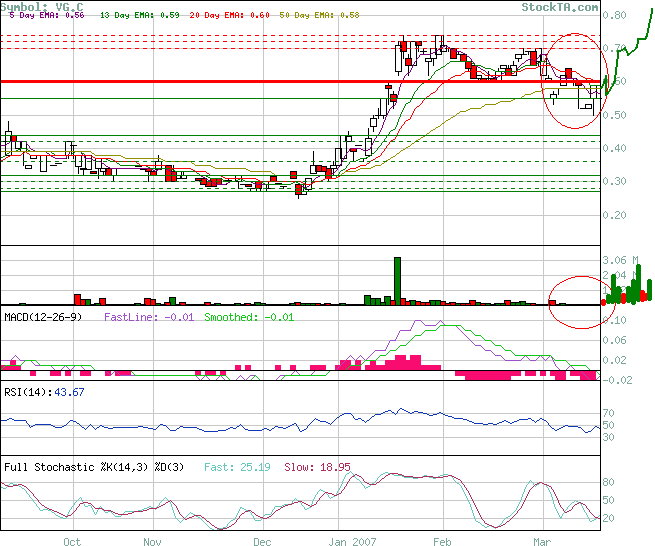655x546 pixels.
Task: Click the 0.20 price axis label
Action: [614, 215]
